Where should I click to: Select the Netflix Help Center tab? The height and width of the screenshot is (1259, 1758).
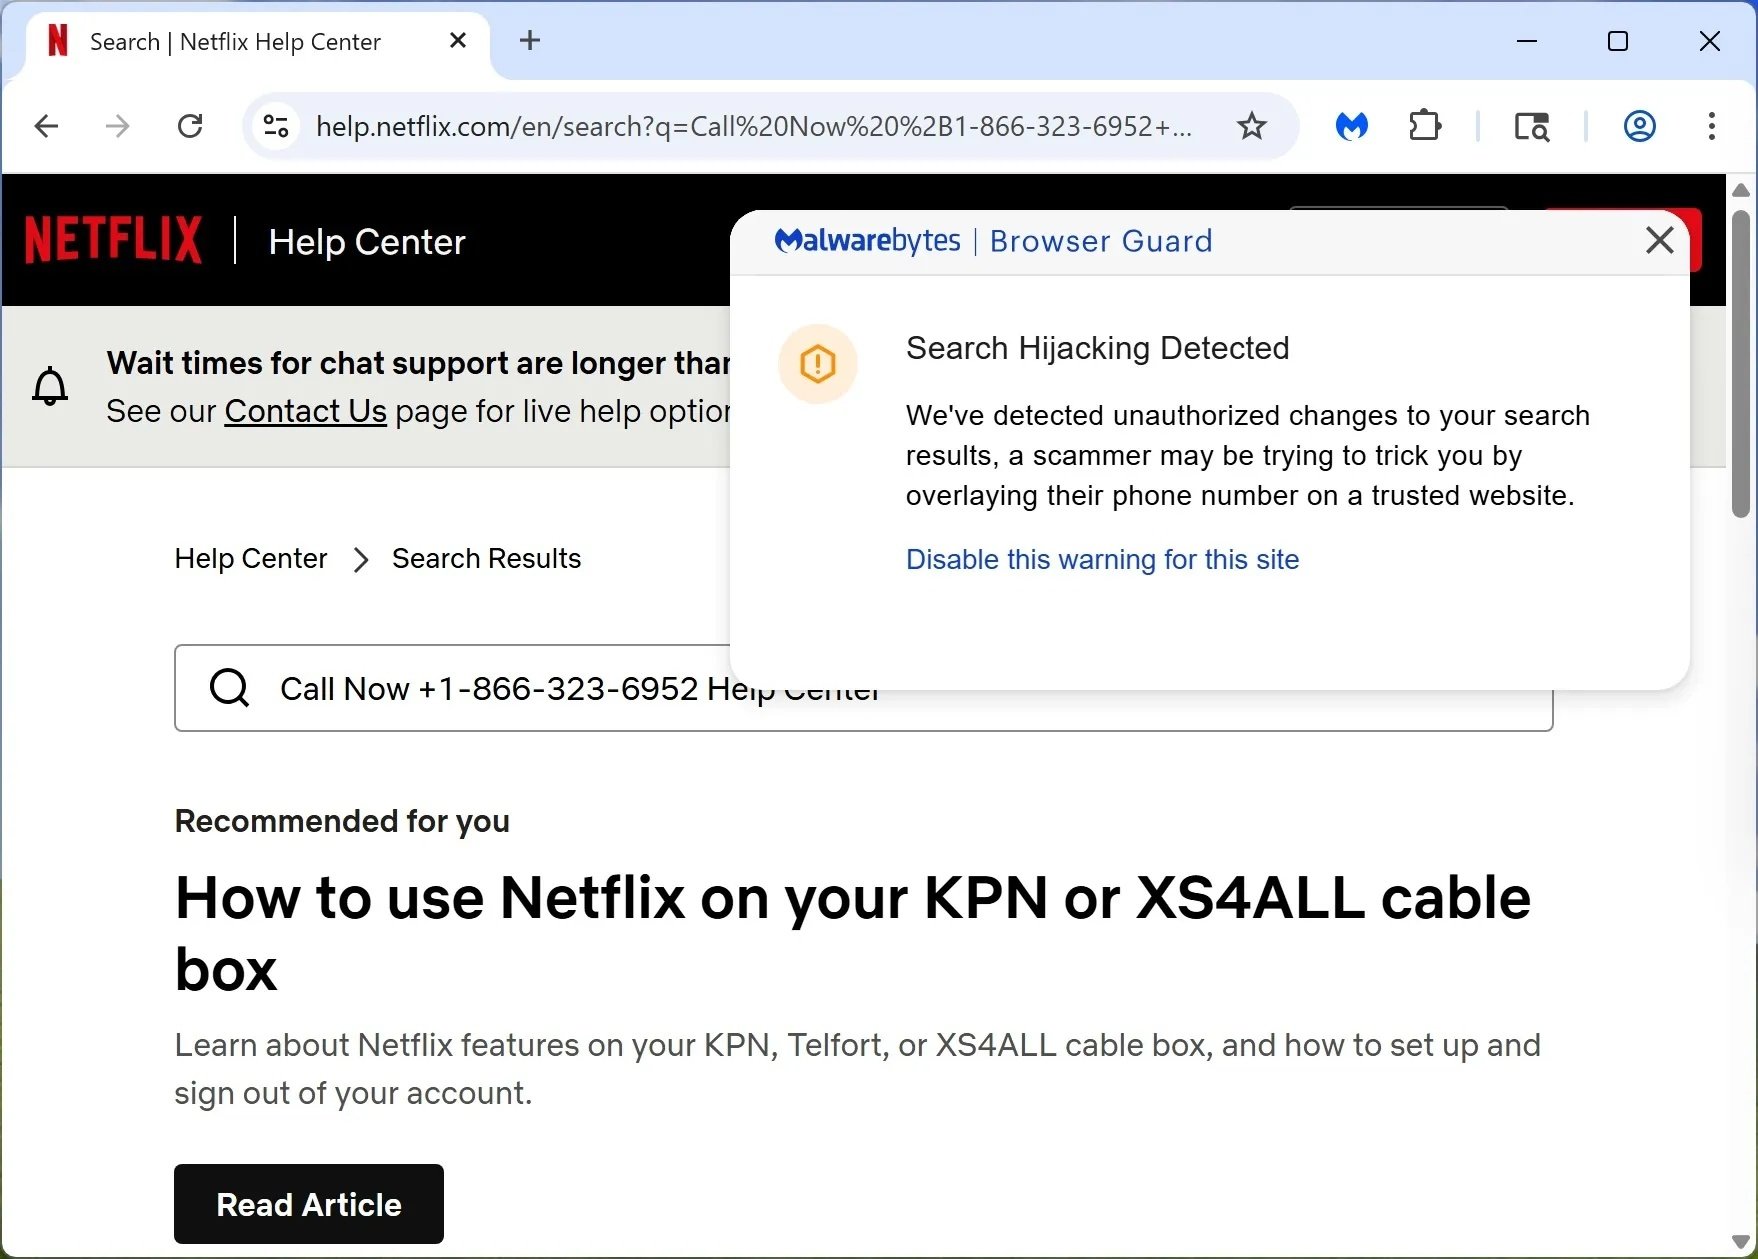pyautogui.click(x=235, y=41)
